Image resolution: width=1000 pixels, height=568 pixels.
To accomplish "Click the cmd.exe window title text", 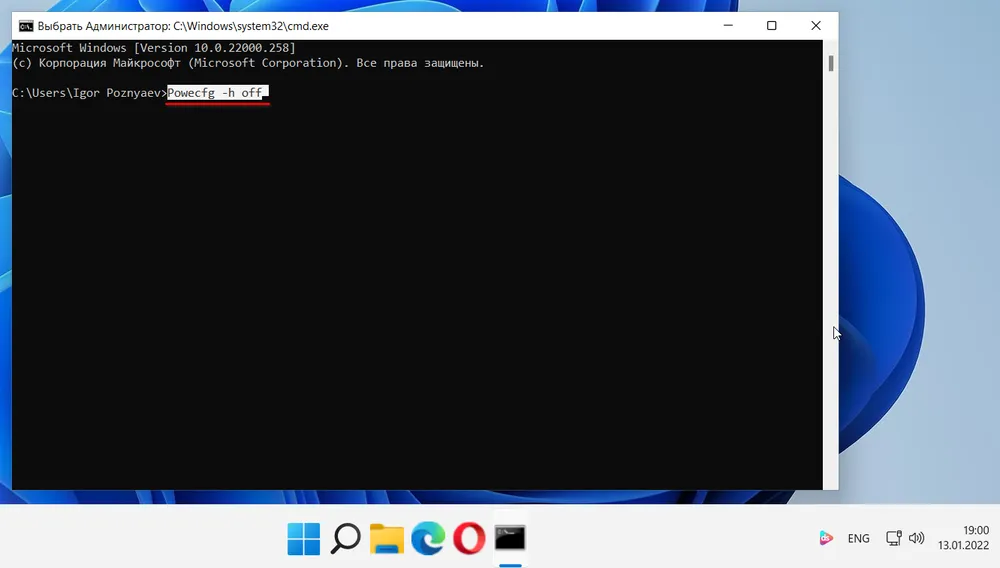I will [x=182, y=26].
